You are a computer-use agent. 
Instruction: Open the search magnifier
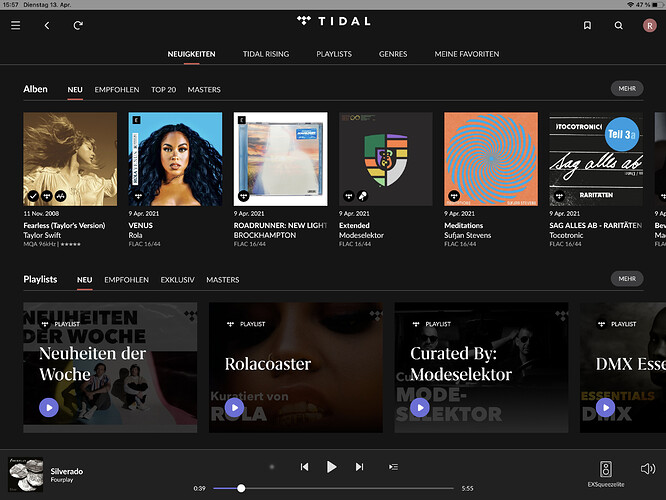pyautogui.click(x=618, y=25)
